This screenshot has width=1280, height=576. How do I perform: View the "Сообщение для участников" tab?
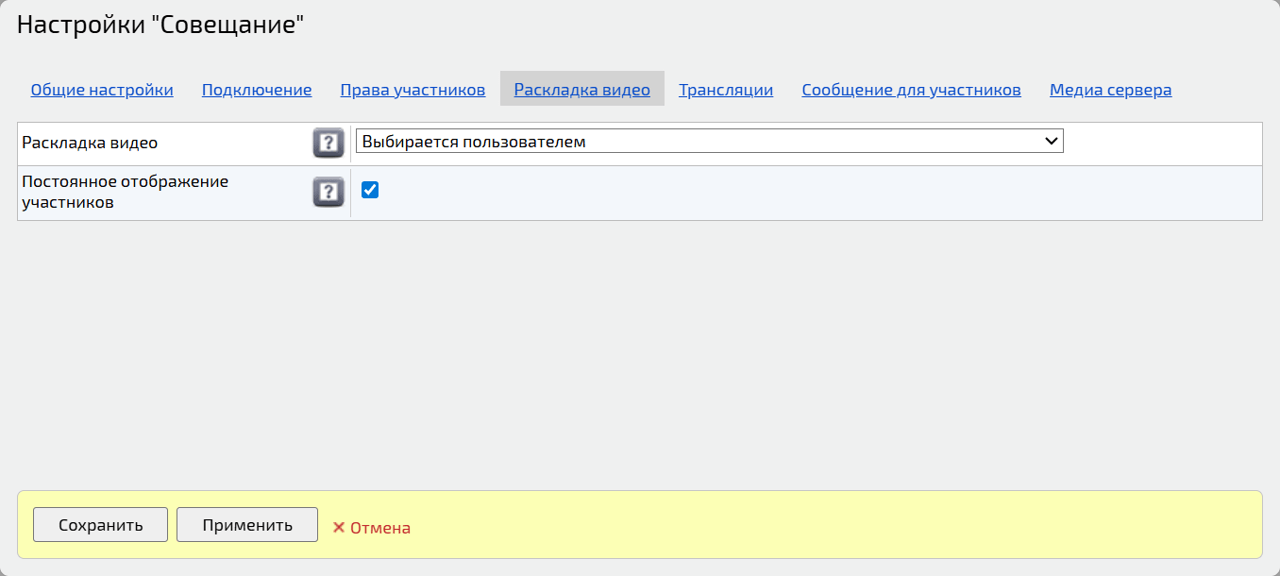pos(910,89)
